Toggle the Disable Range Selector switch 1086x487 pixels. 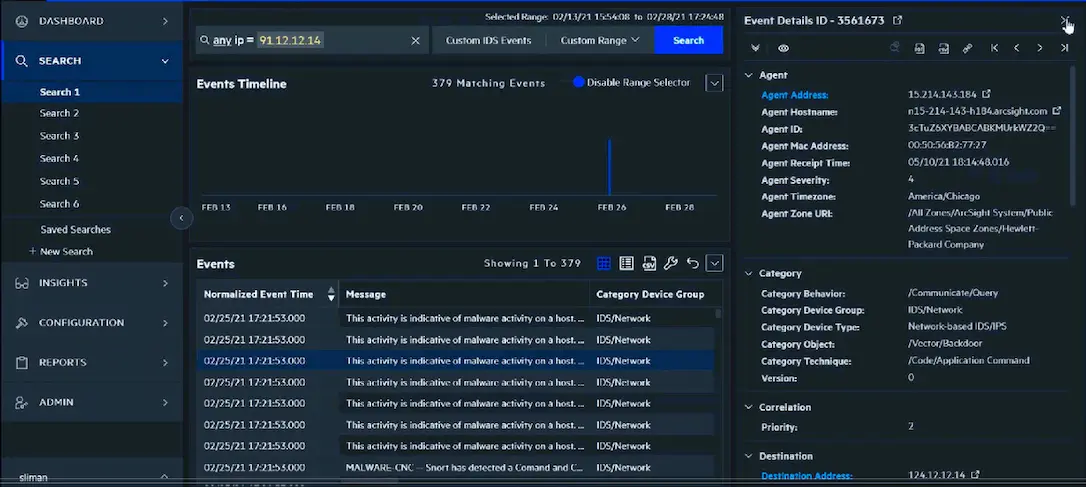(578, 82)
